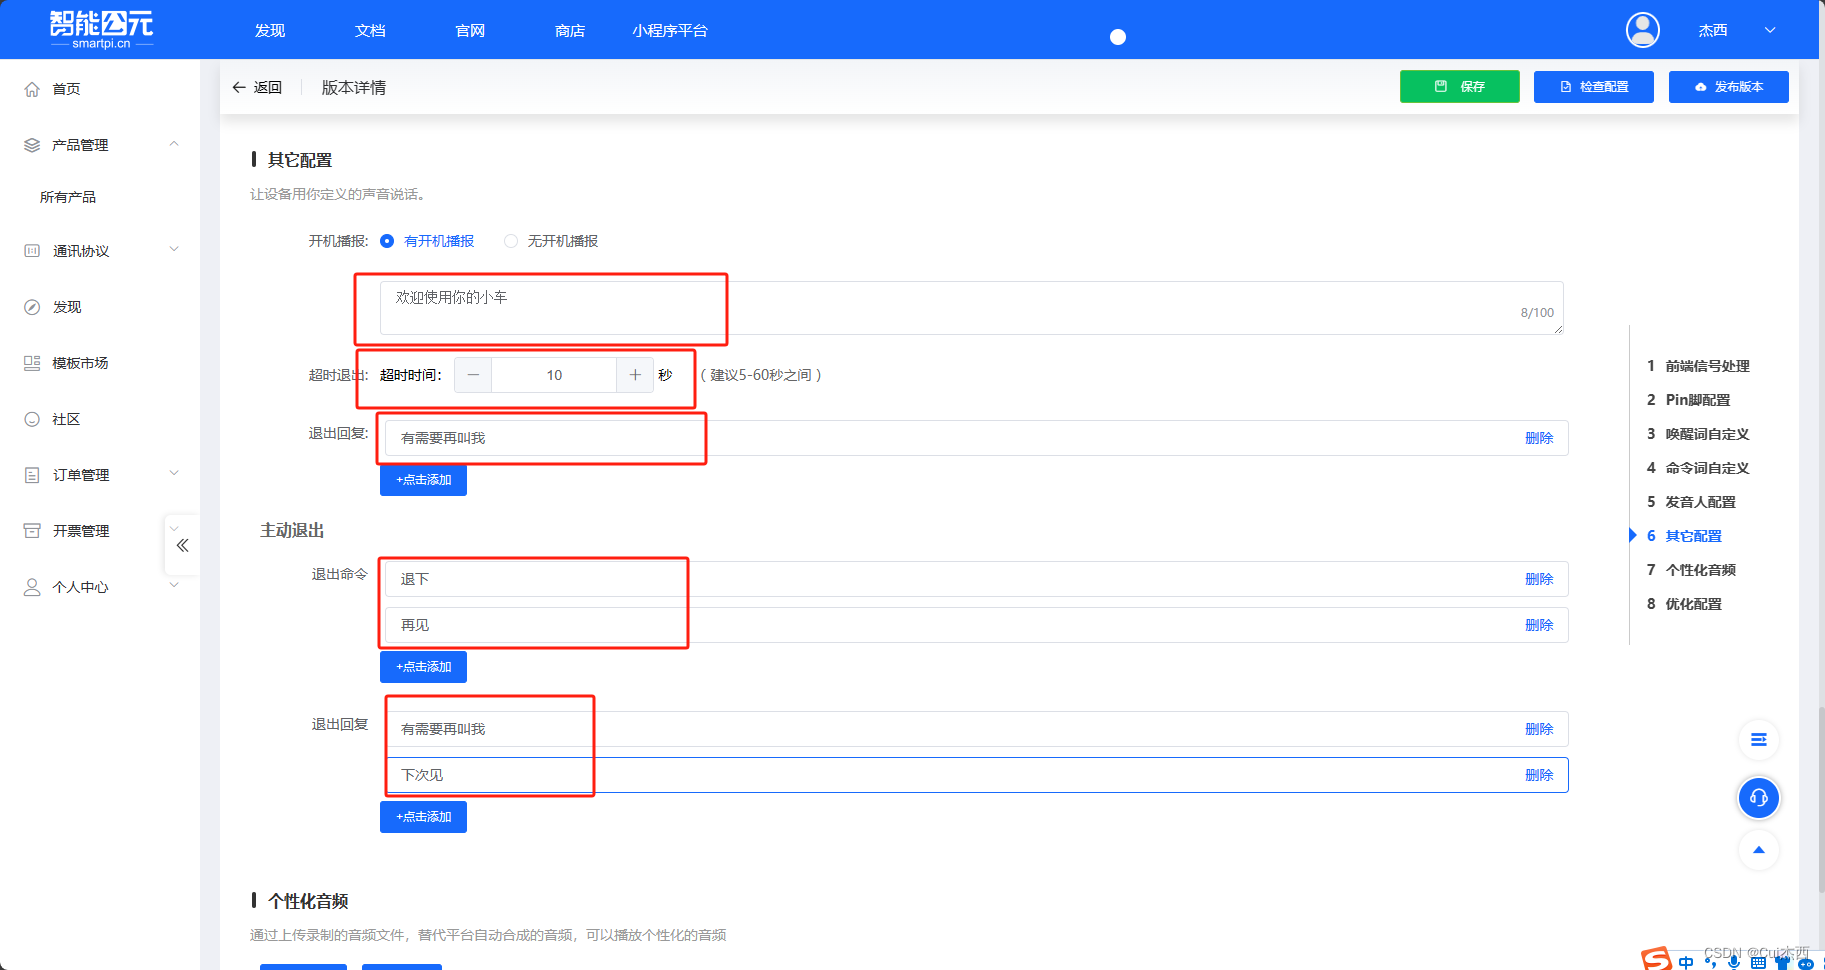Jump to the 发音人配置 anchor
Viewport: 1825px width, 970px height.
pyautogui.click(x=1700, y=502)
